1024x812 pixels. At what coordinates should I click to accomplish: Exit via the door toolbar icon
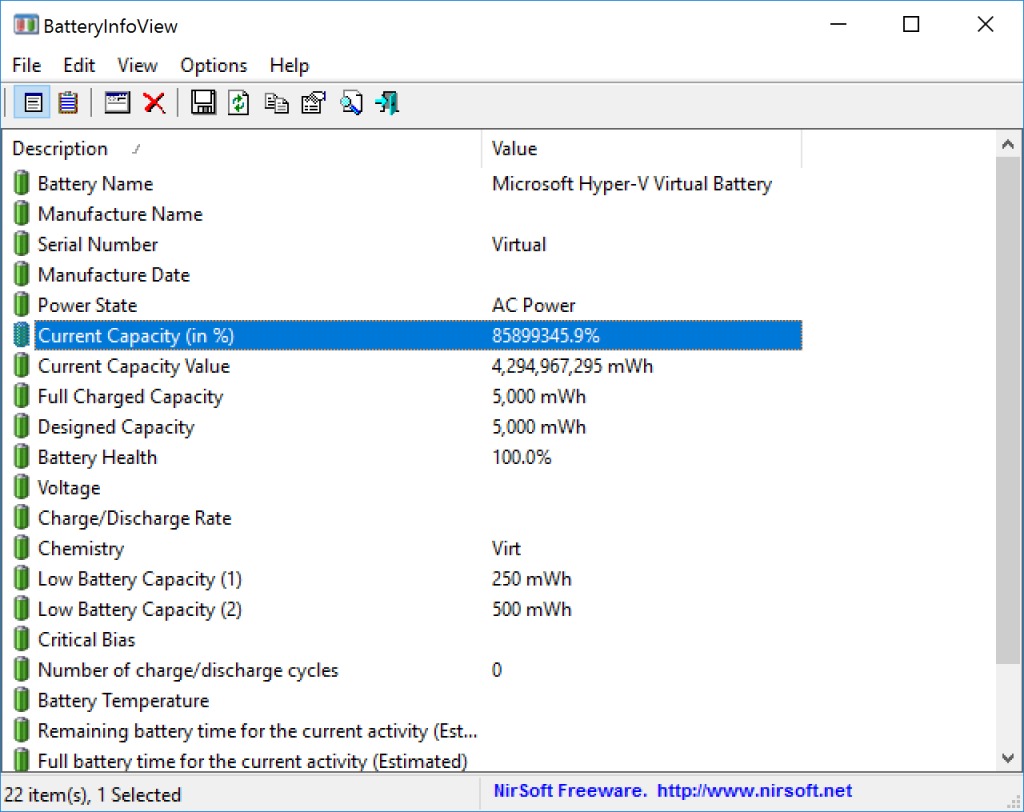[387, 101]
